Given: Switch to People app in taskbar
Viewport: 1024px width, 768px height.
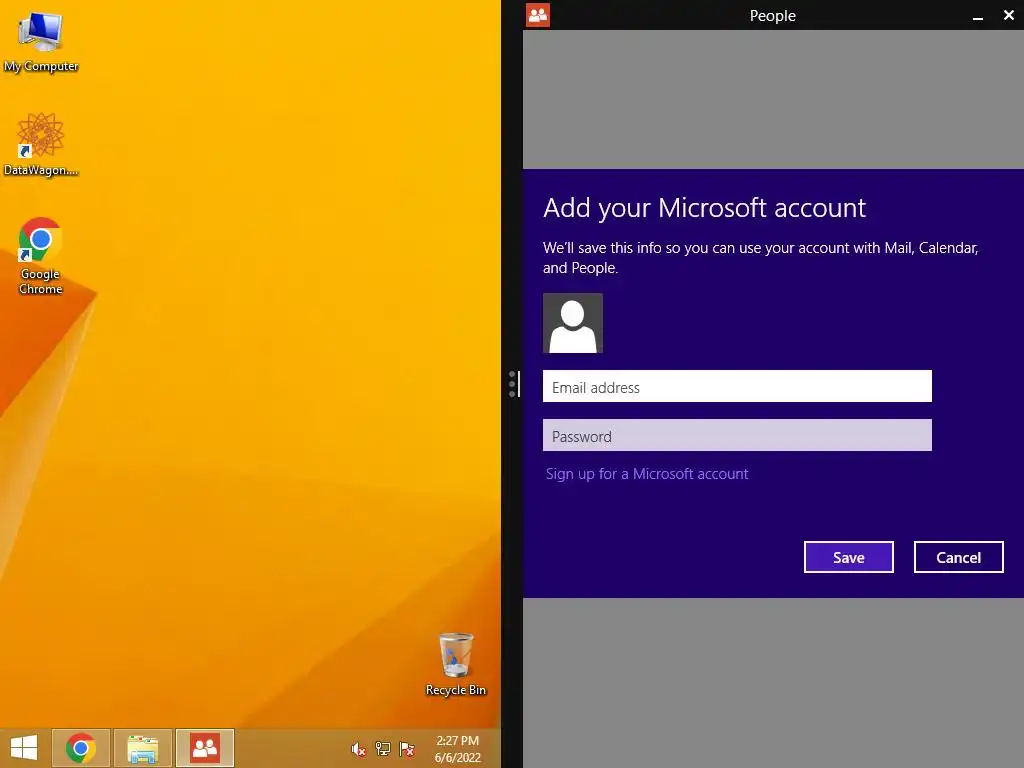Looking at the screenshot, I should pos(205,748).
